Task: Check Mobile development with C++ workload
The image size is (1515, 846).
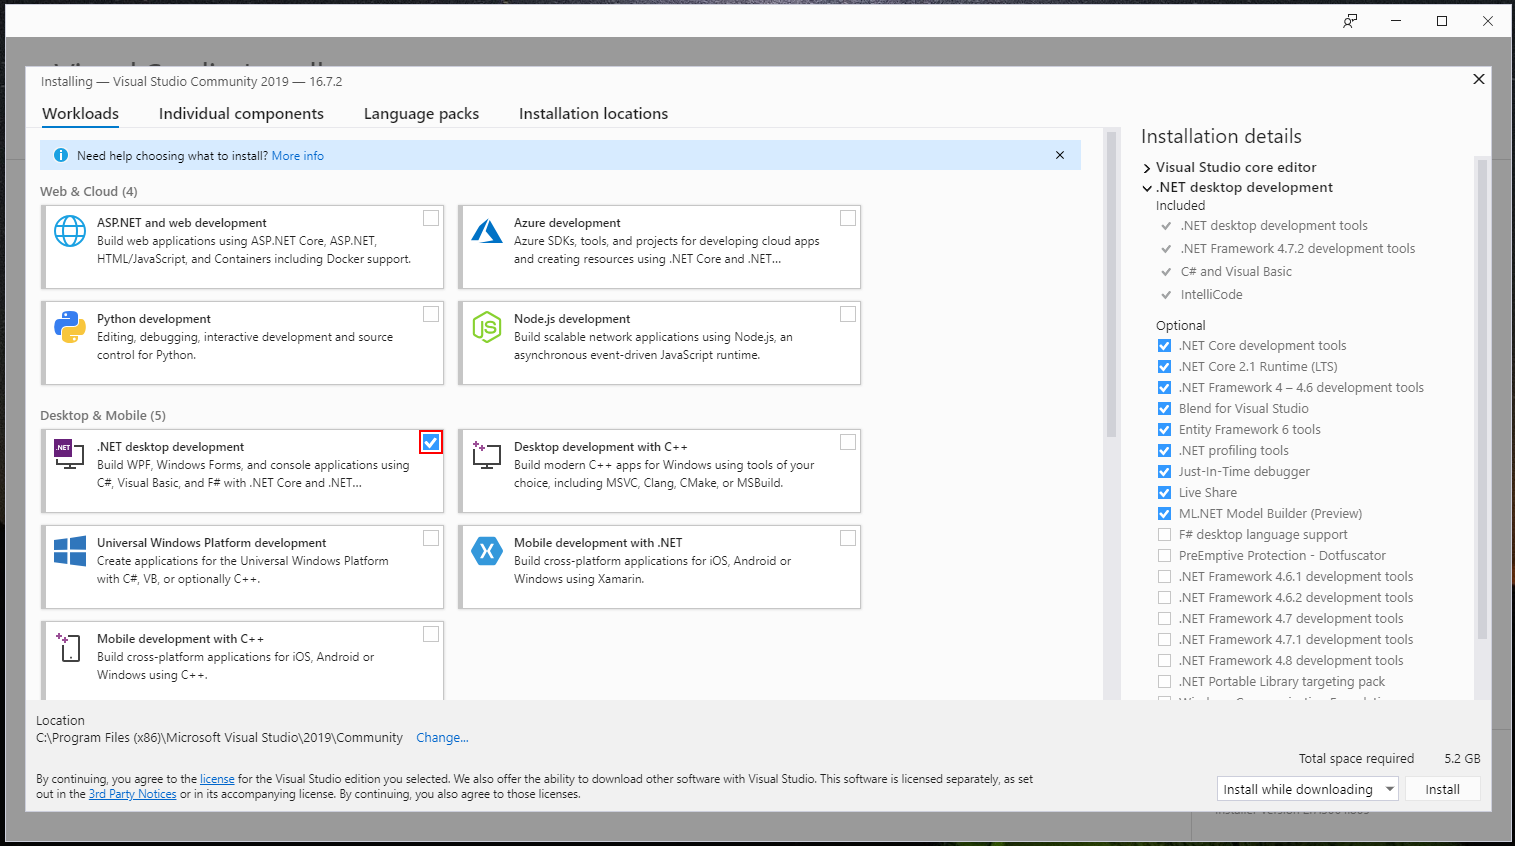Action: (x=431, y=634)
